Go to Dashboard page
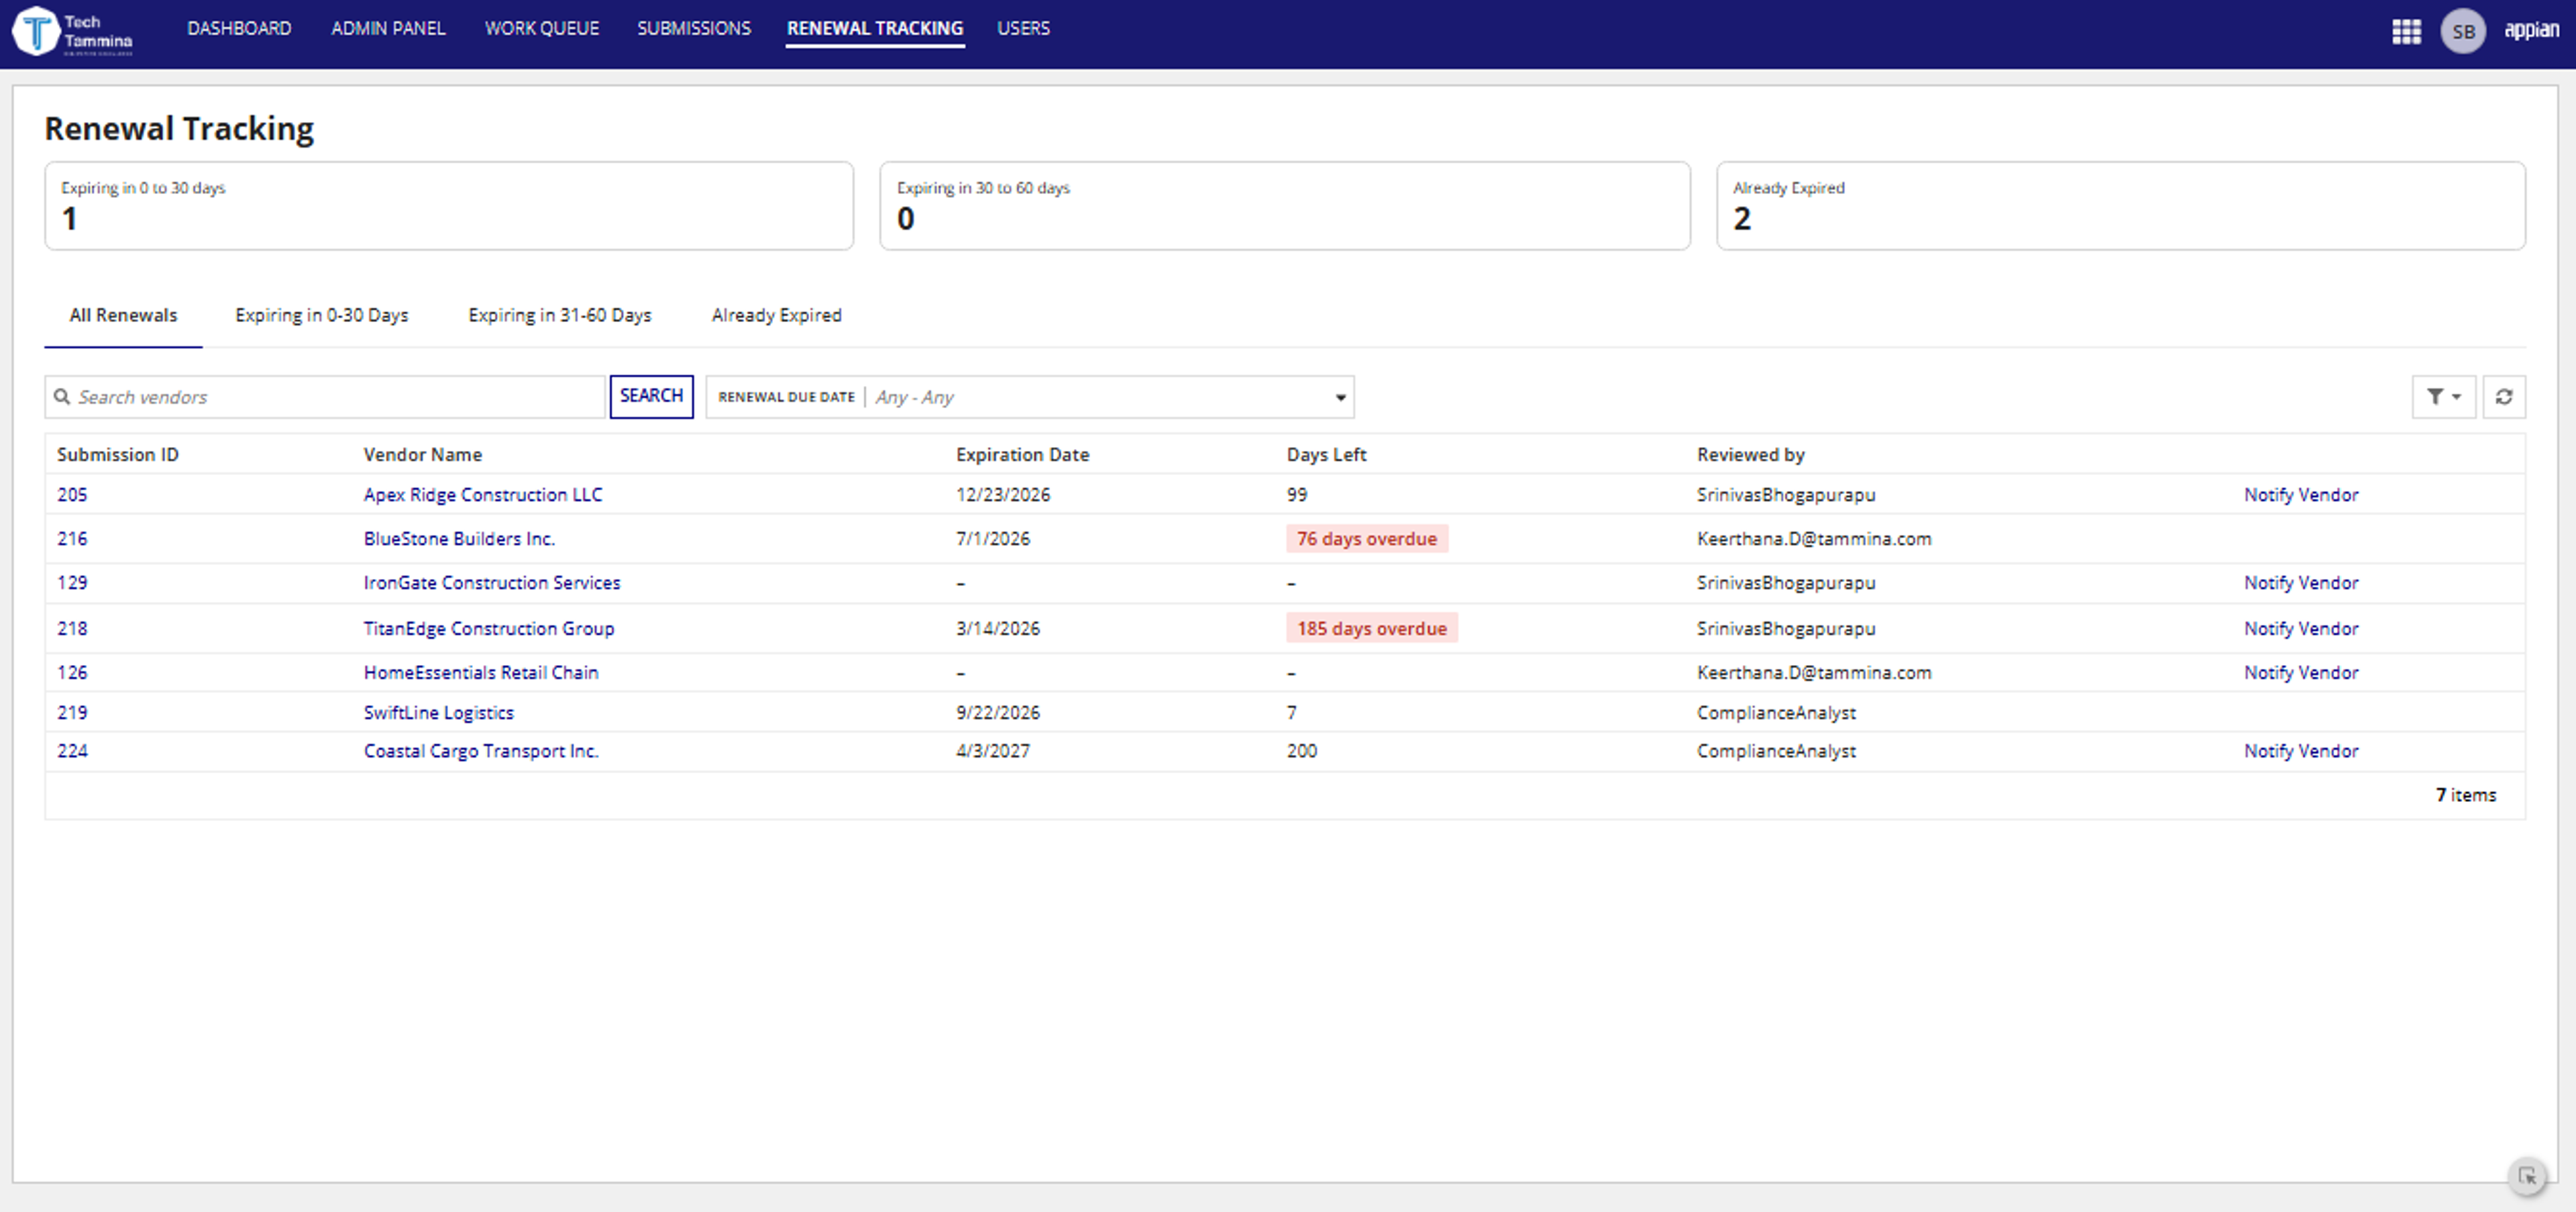Image resolution: width=2576 pixels, height=1212 pixels. coord(239,28)
